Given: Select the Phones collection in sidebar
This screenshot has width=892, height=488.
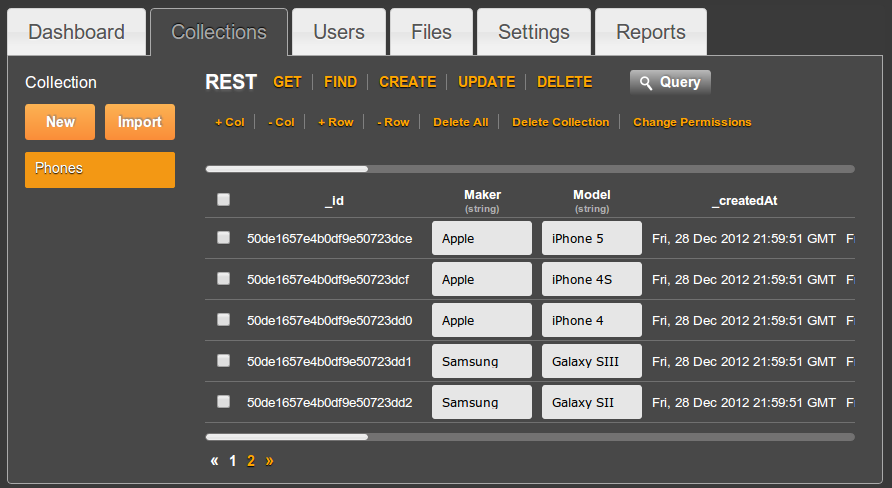Looking at the screenshot, I should tap(100, 169).
